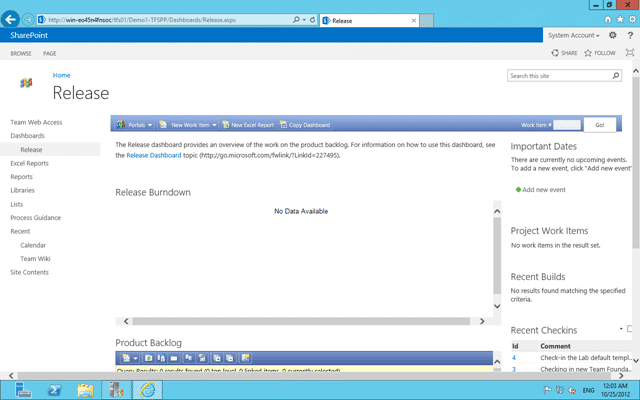This screenshot has width=640, height=400.
Task: Open the Release Dashboard topic link
Action: [154, 155]
